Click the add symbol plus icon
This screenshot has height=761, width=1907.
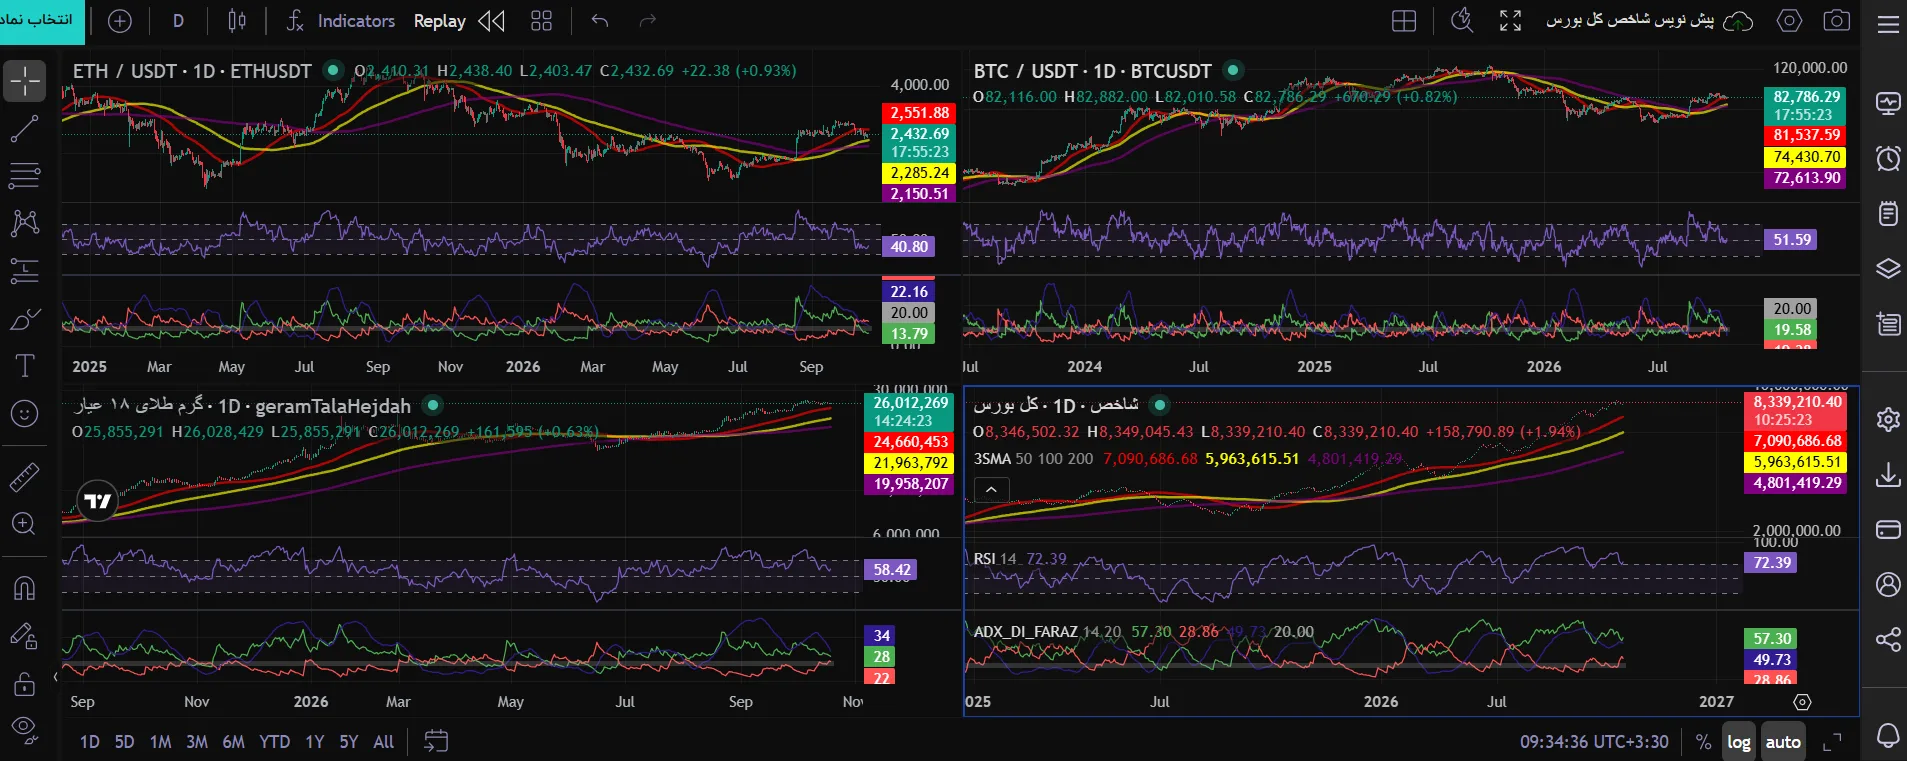coord(120,21)
